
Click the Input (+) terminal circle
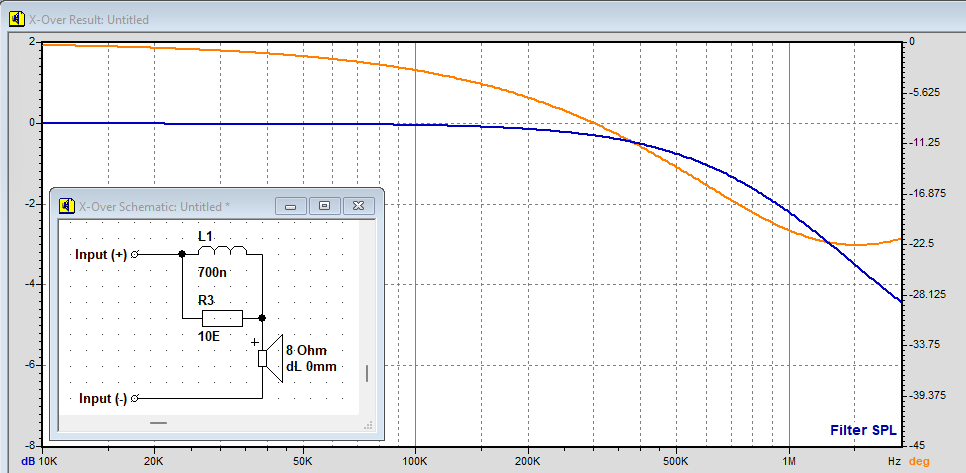[135, 255]
